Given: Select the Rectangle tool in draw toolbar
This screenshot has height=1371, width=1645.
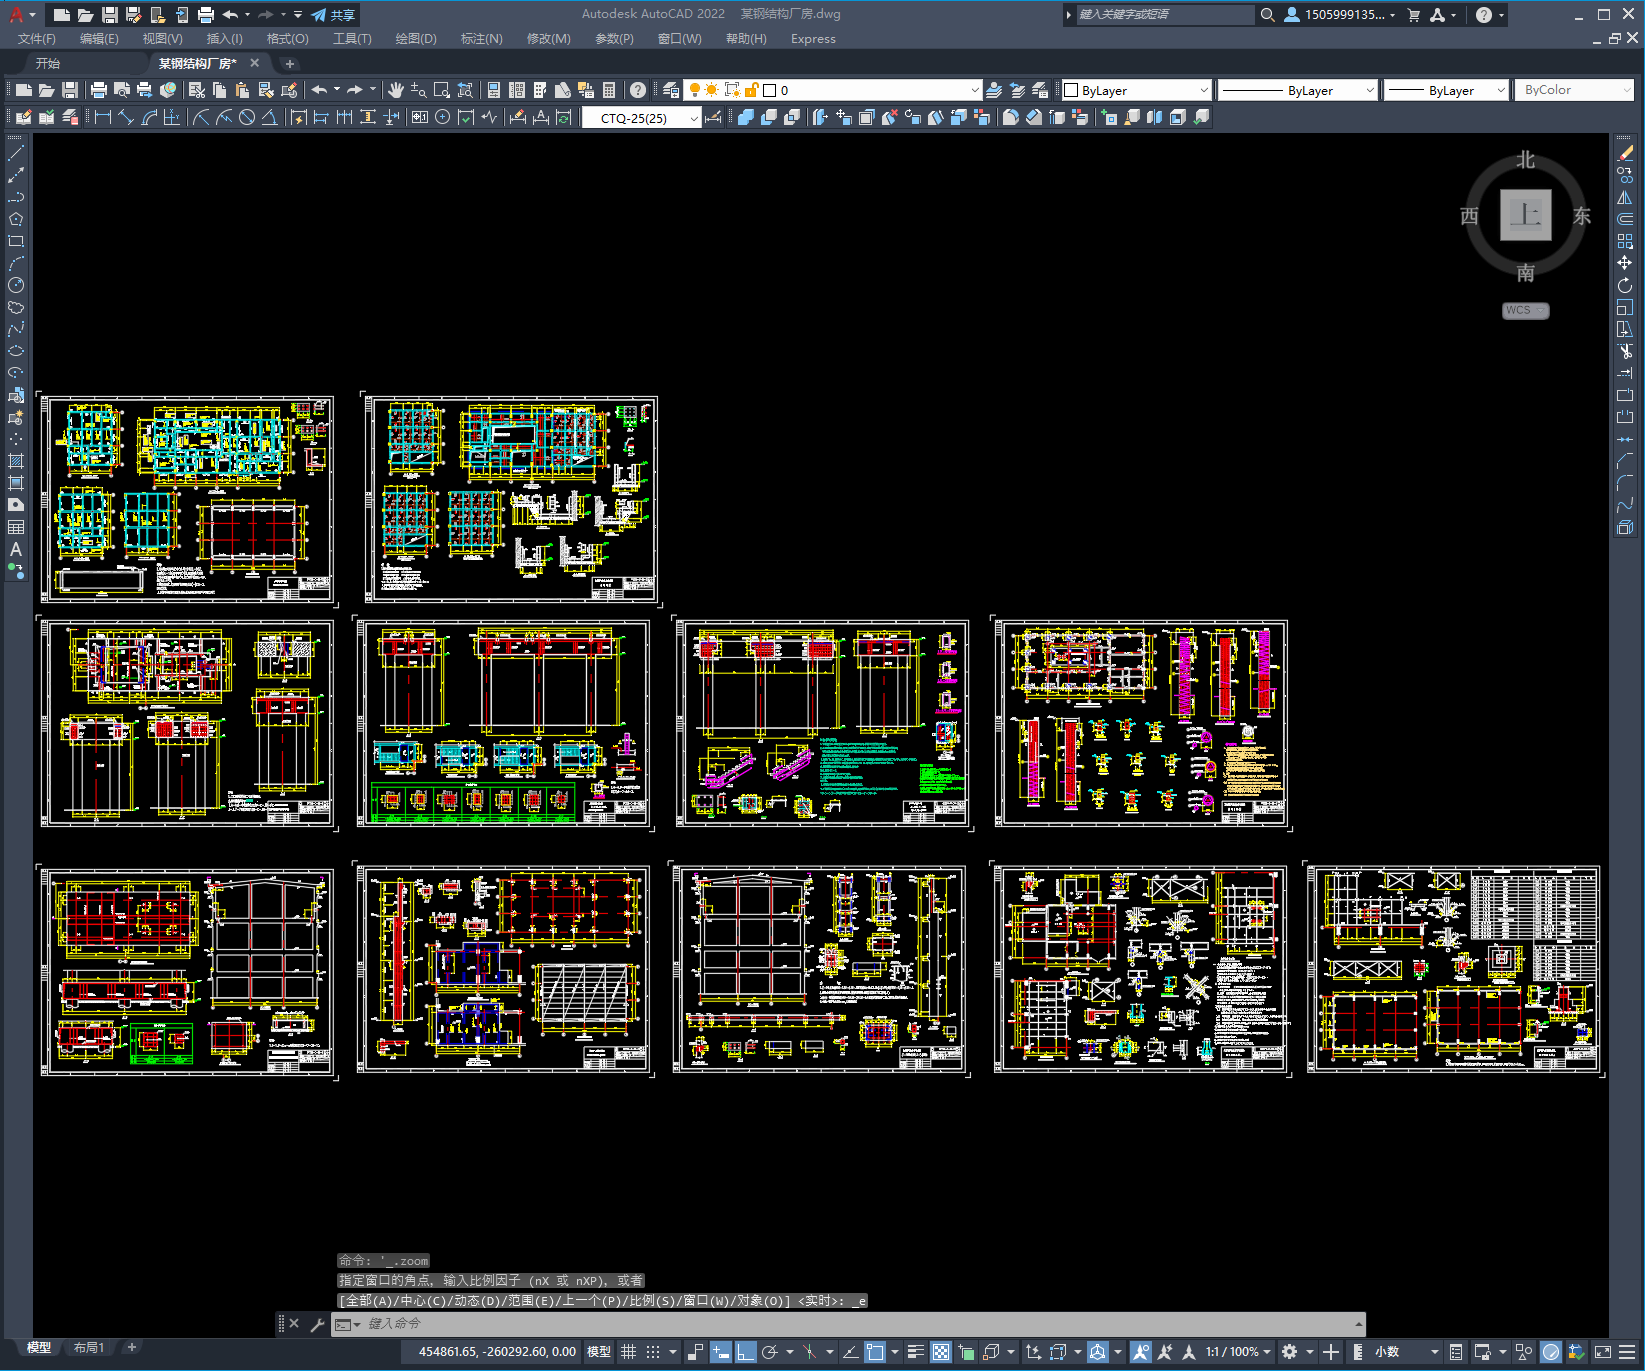Looking at the screenshot, I should coord(16,241).
